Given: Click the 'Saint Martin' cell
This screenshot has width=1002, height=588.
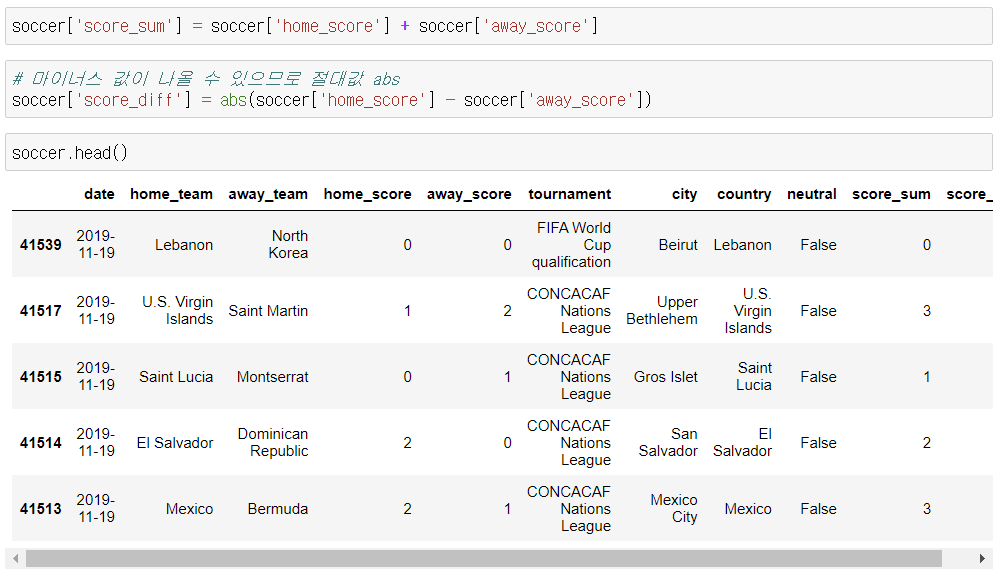Looking at the screenshot, I should 268,311.
